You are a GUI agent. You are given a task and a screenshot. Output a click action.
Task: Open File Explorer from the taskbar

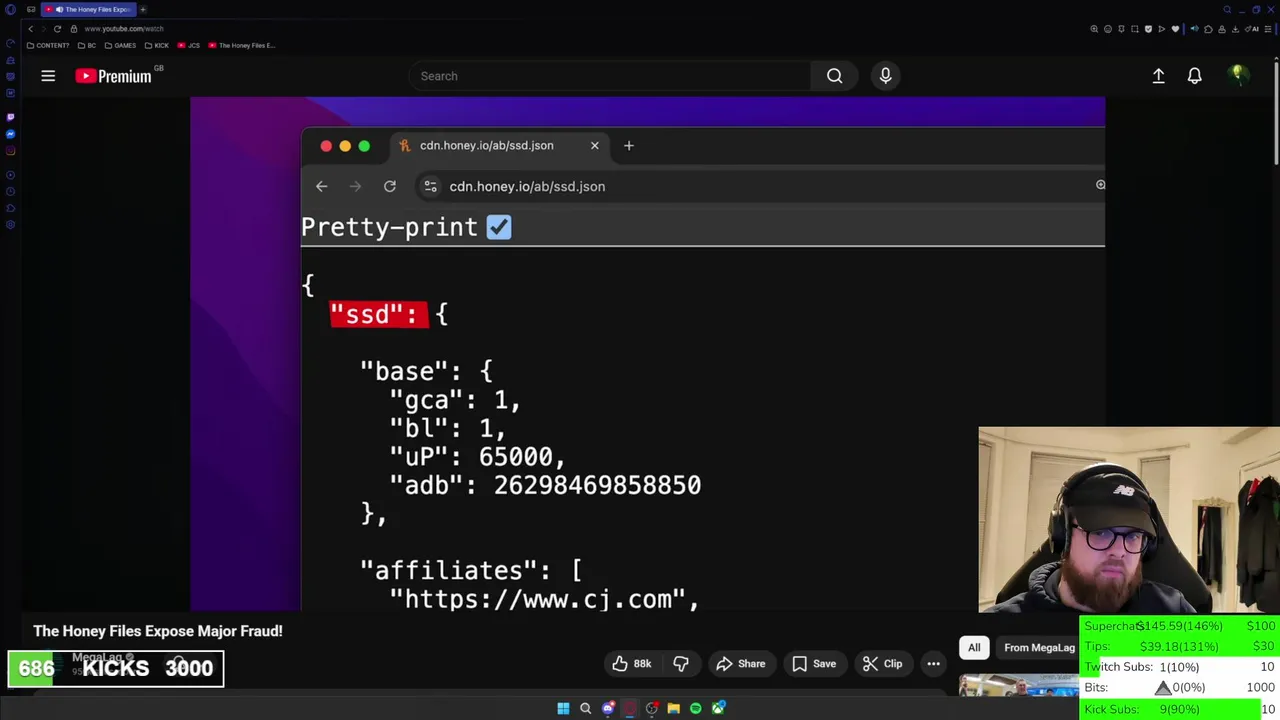click(x=673, y=708)
